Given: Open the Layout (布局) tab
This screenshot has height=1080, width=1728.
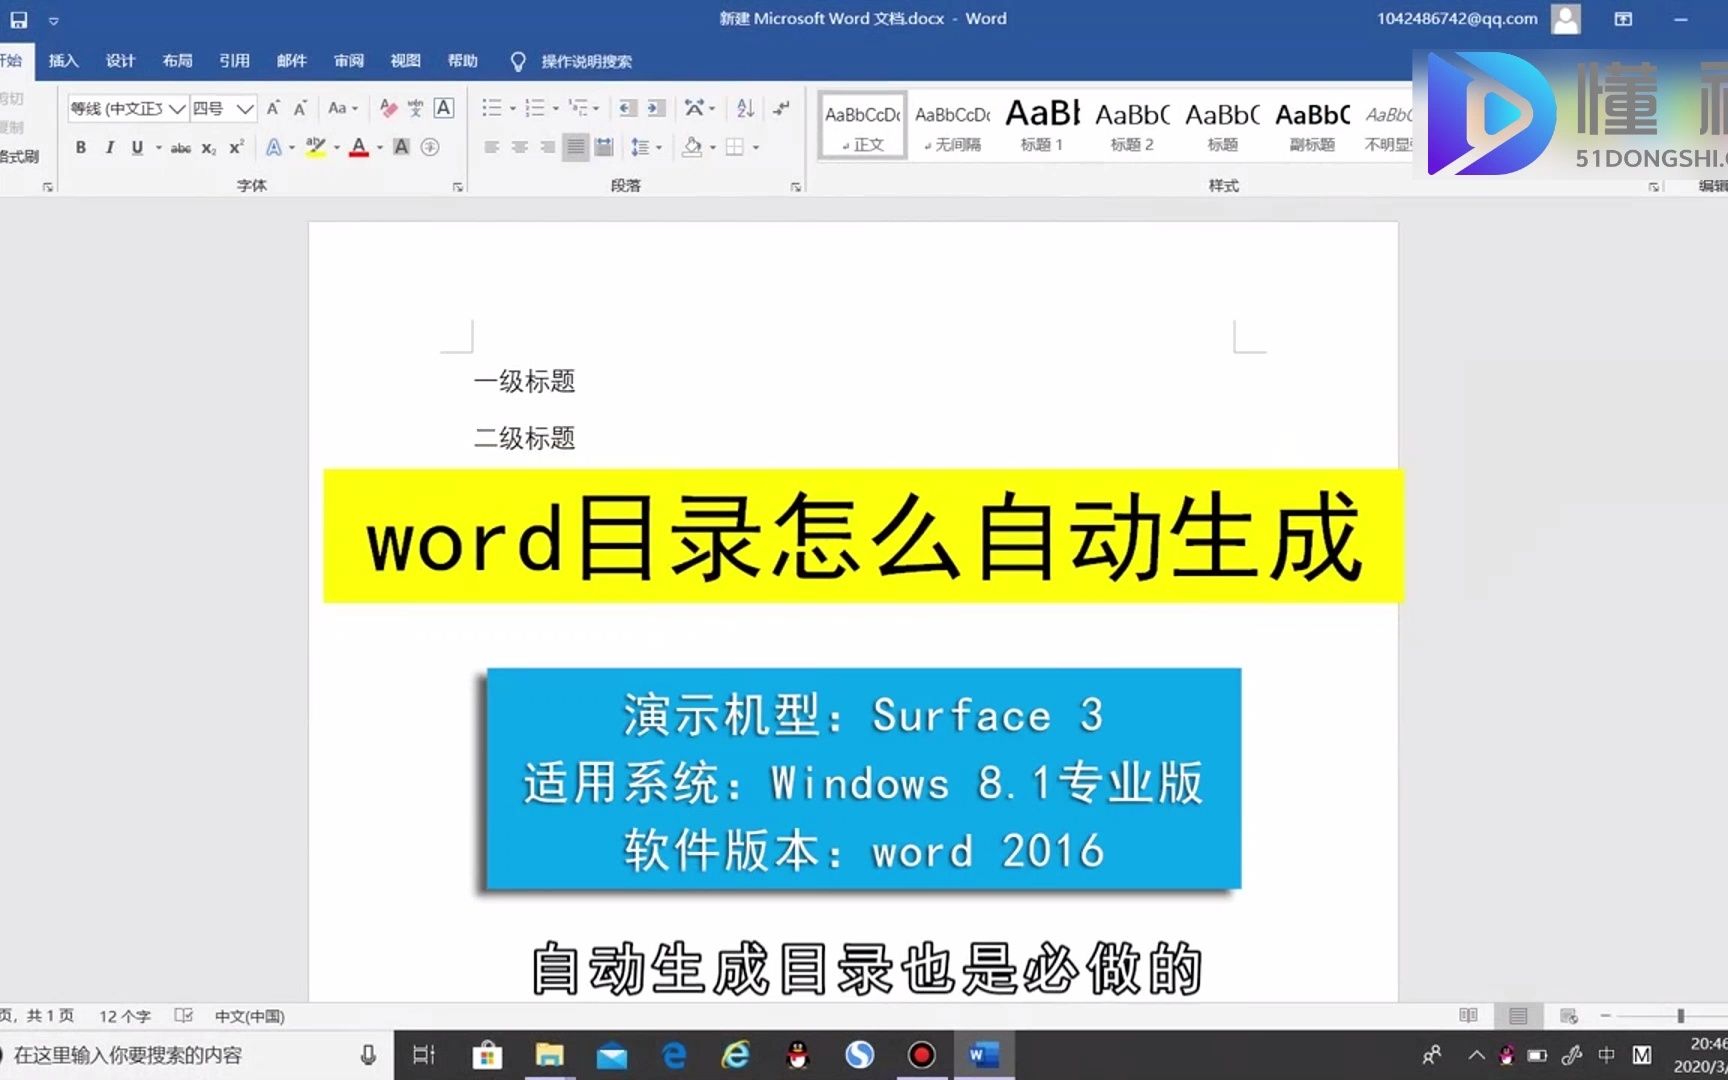Looking at the screenshot, I should point(177,61).
